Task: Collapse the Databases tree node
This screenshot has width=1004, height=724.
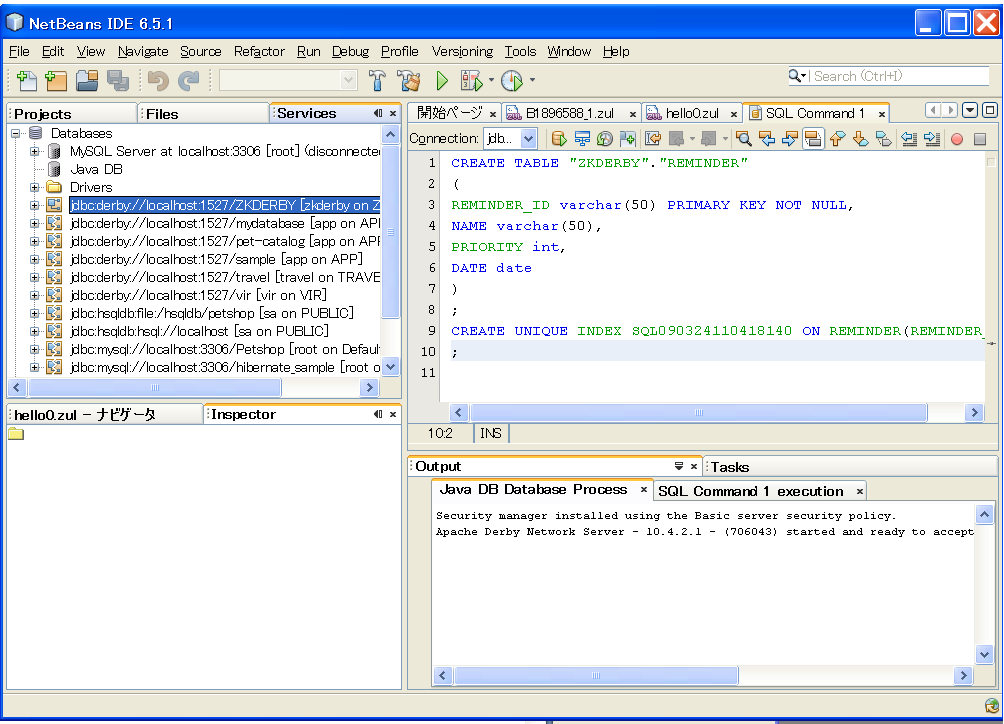Action: click(x=15, y=133)
